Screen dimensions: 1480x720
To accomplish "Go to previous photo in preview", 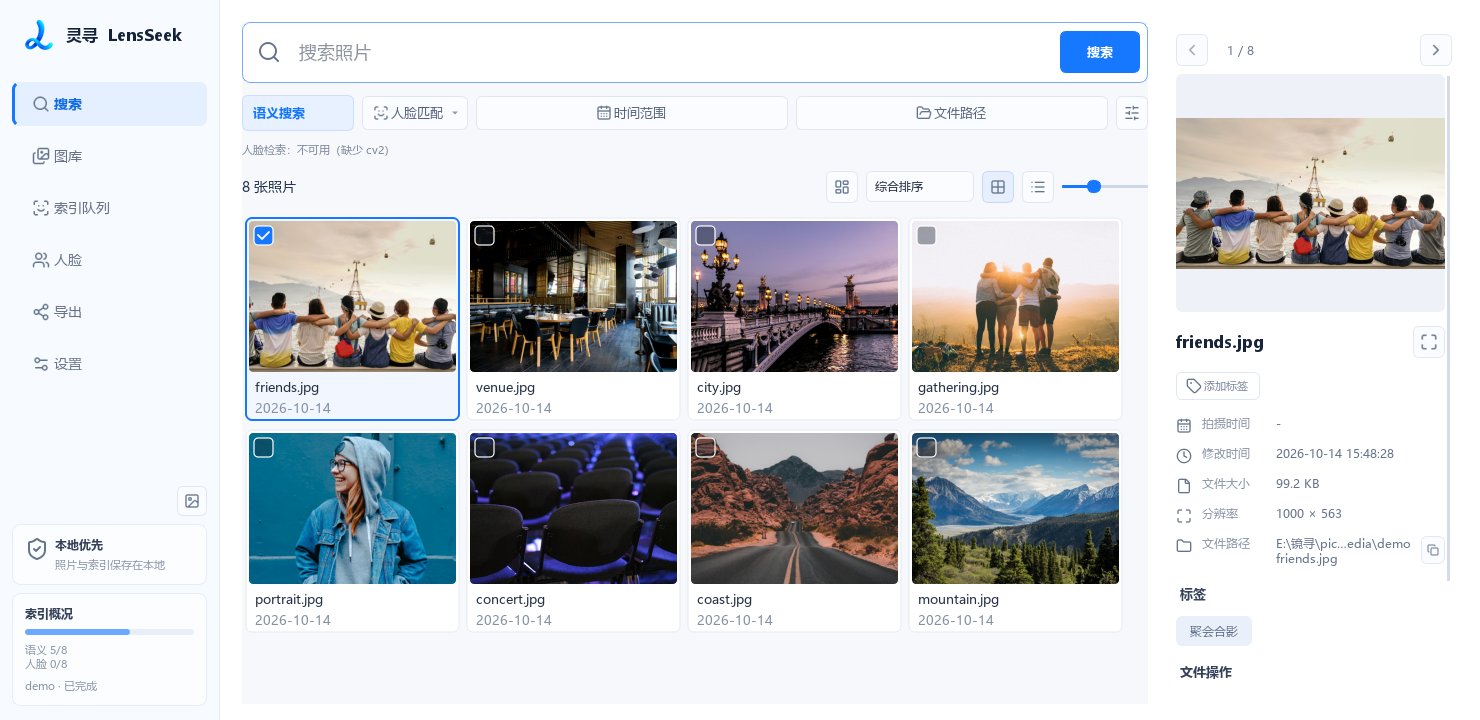I will click(1192, 50).
